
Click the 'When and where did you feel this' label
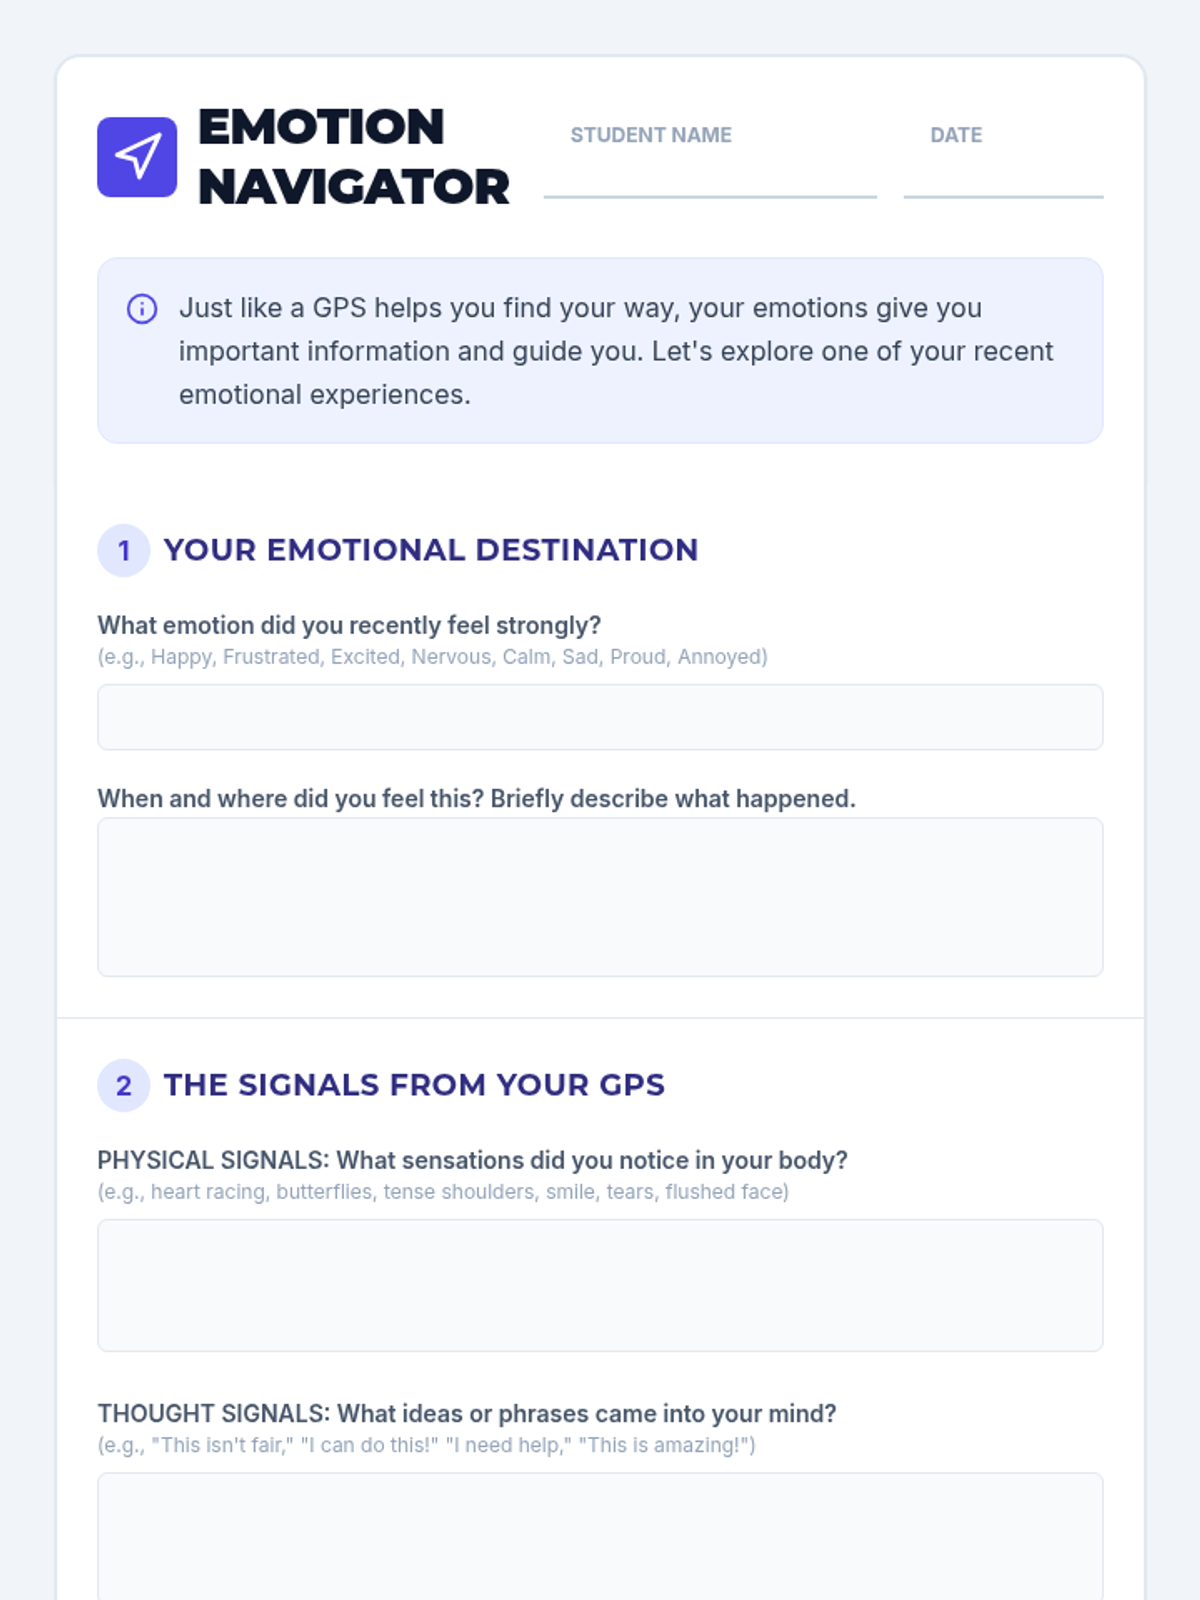click(x=476, y=799)
